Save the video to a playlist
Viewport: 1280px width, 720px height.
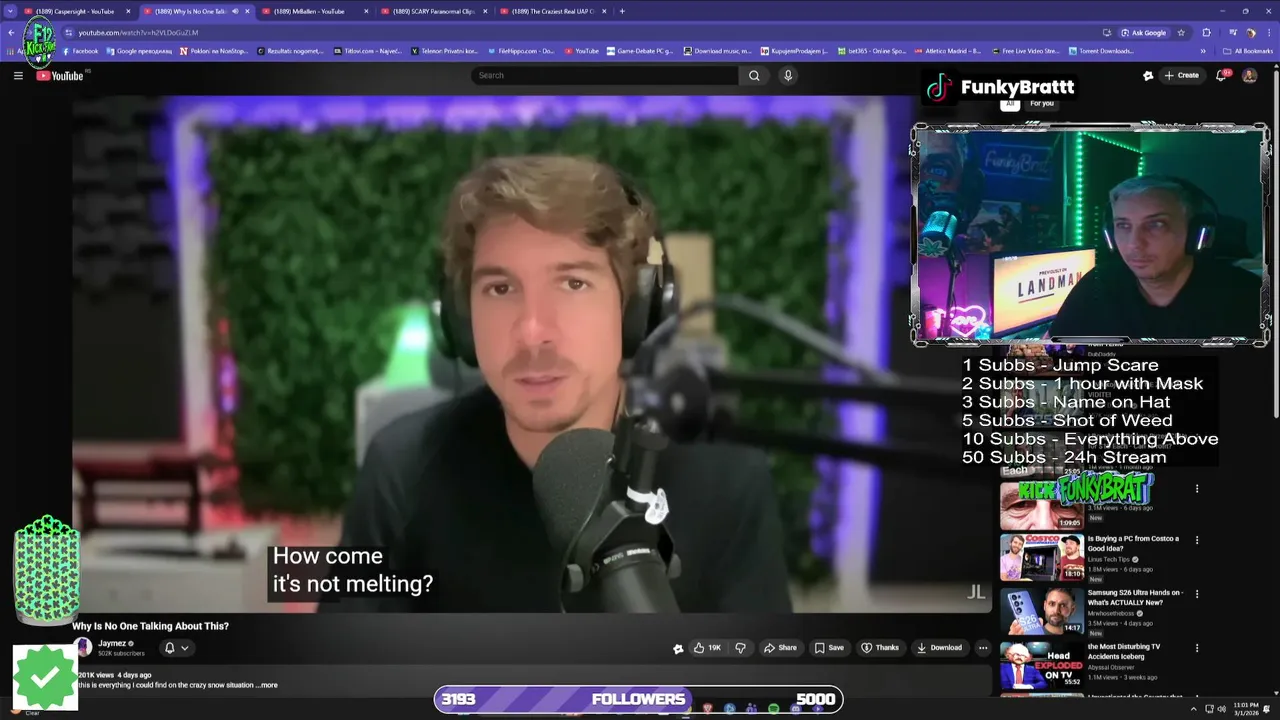829,648
